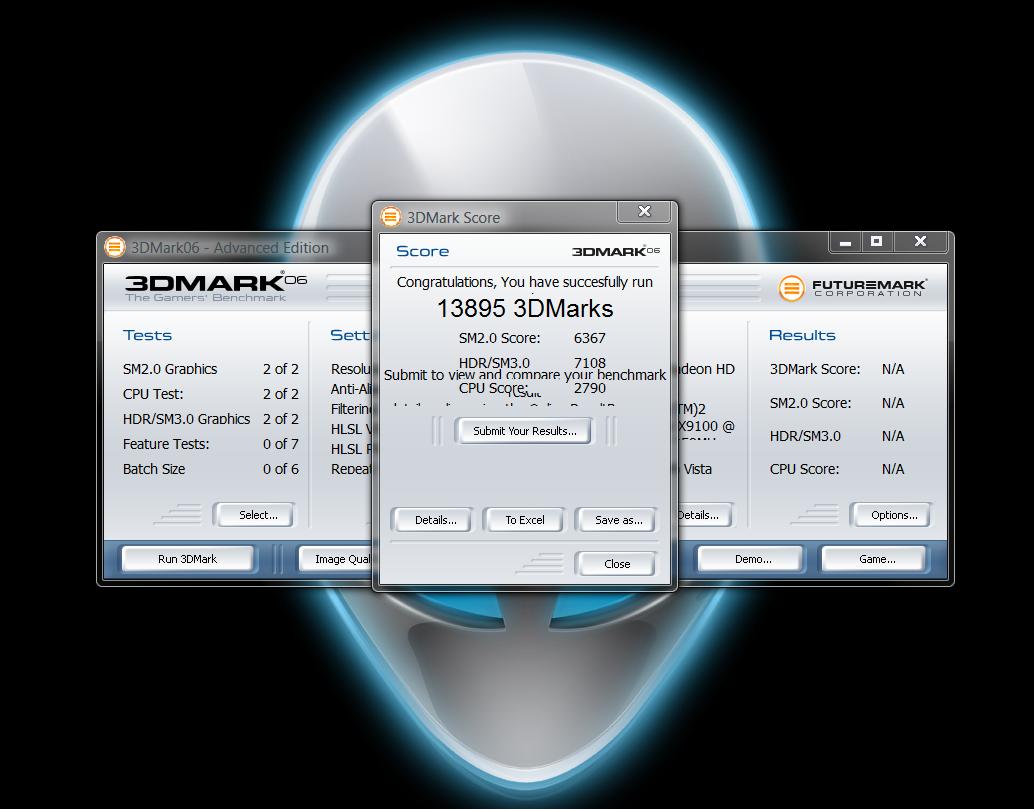Open Options in Results panel
1034x809 pixels.
coord(894,515)
